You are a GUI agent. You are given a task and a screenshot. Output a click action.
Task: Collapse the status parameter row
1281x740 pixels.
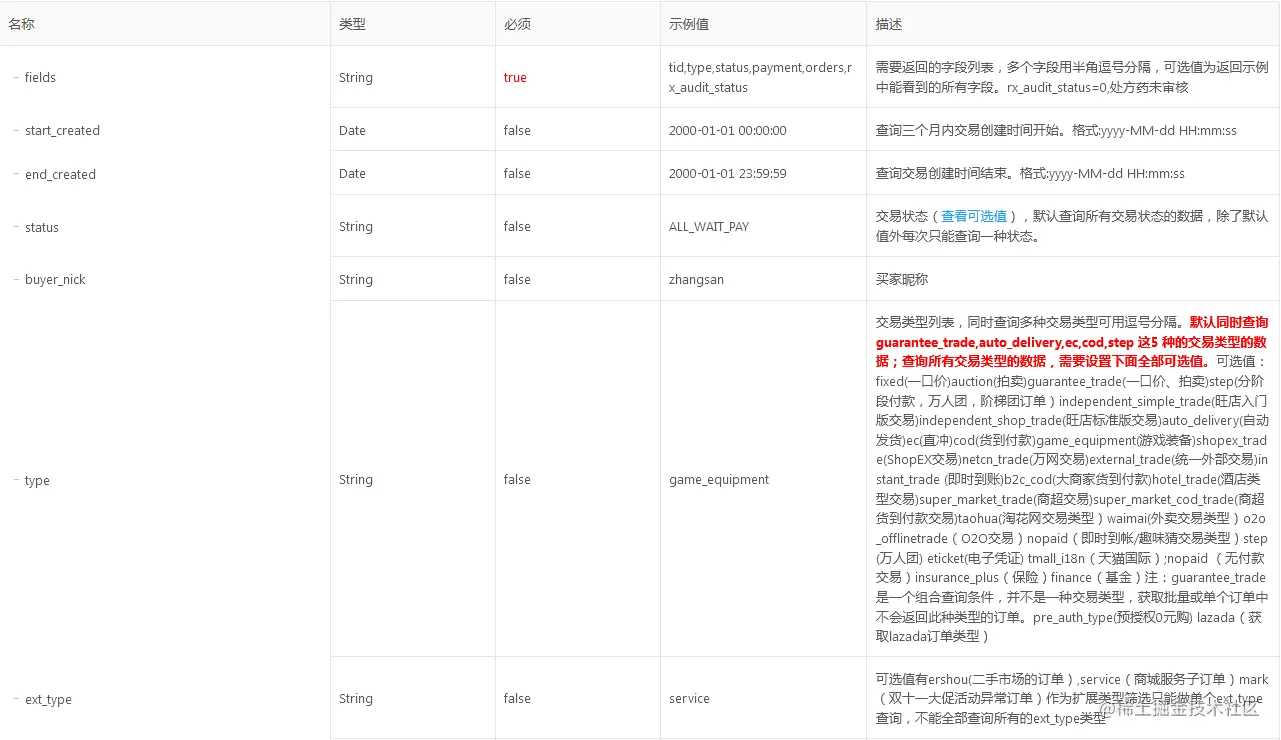coord(14,228)
